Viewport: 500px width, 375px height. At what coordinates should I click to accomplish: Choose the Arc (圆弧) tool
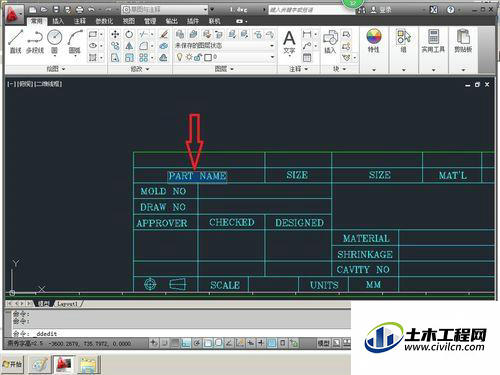(75, 41)
